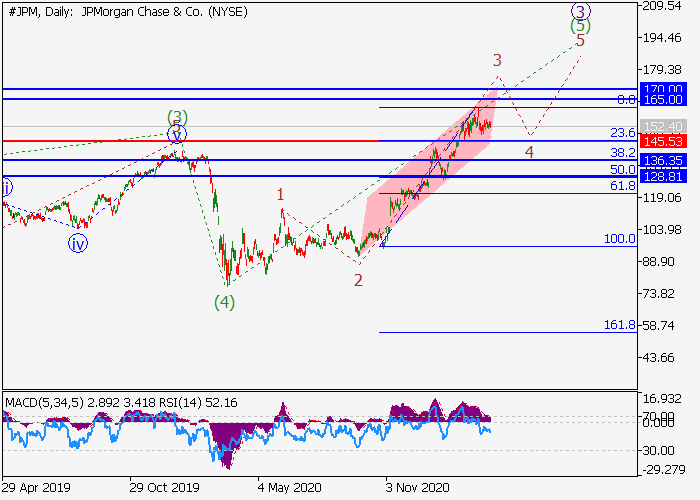Select the Fibonacci 38.2 level label
This screenshot has width=700, height=500.
click(x=623, y=153)
